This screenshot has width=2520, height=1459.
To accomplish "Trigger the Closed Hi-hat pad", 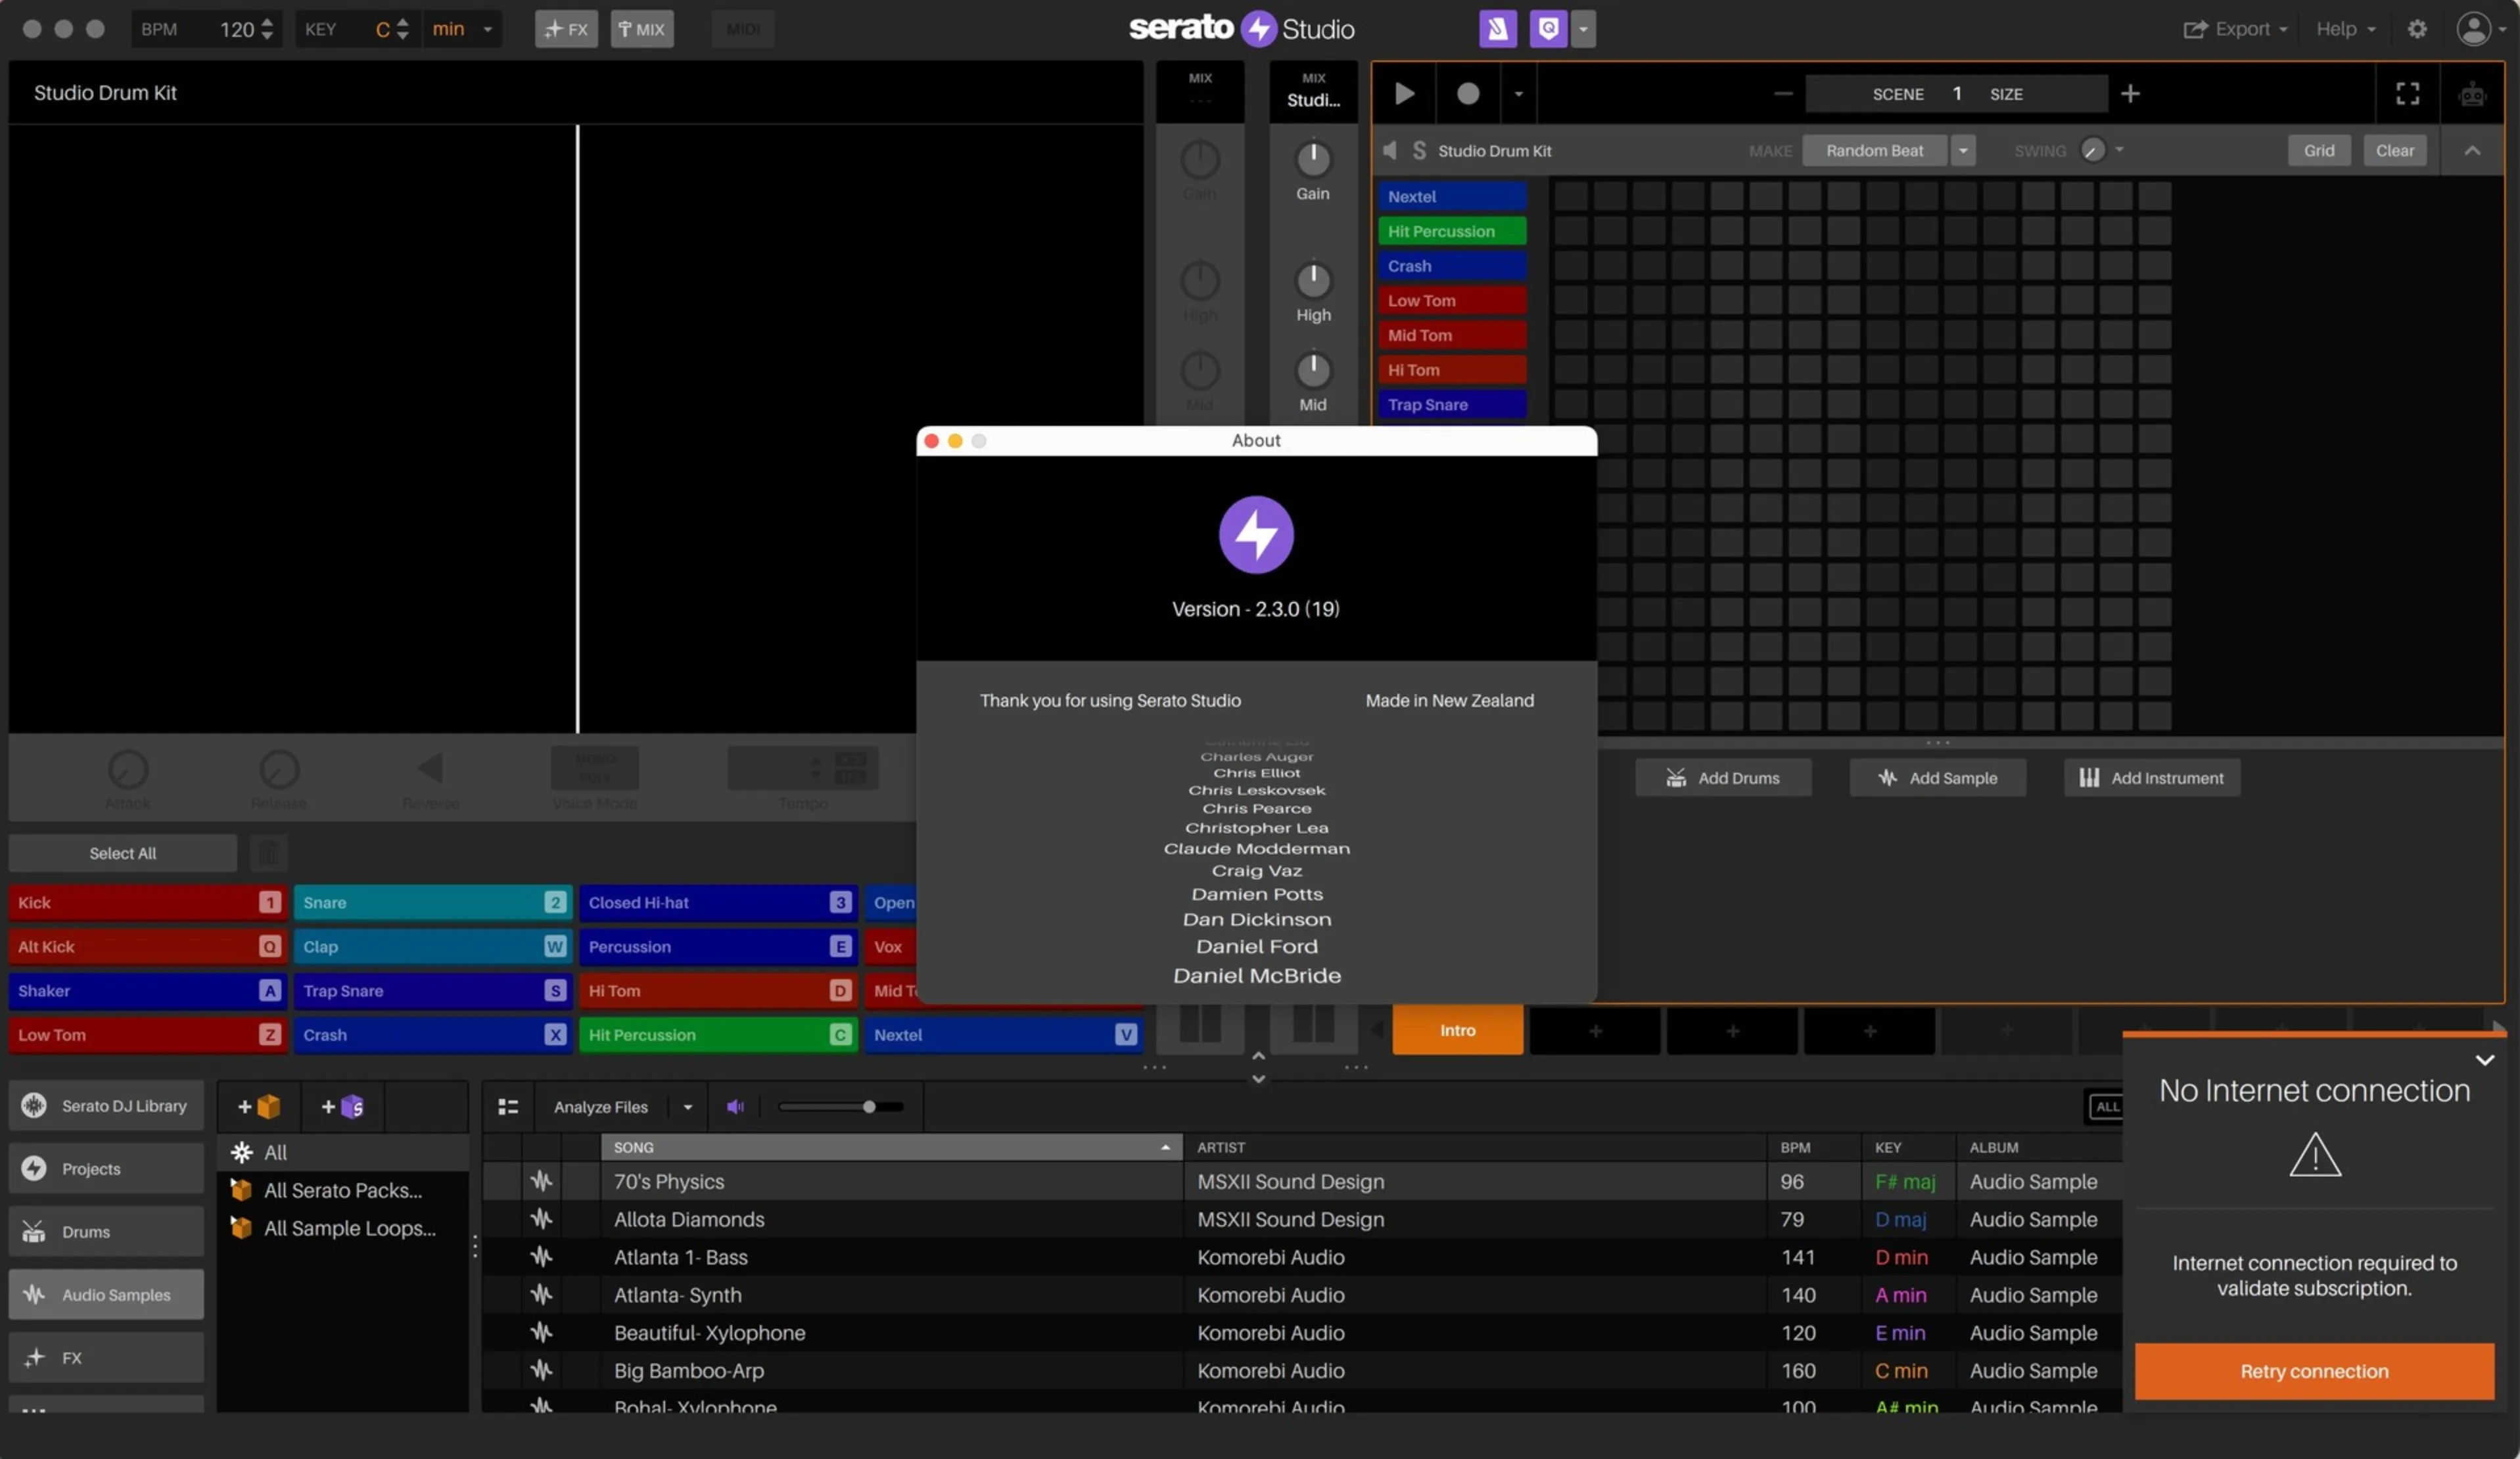I will click(x=718, y=902).
